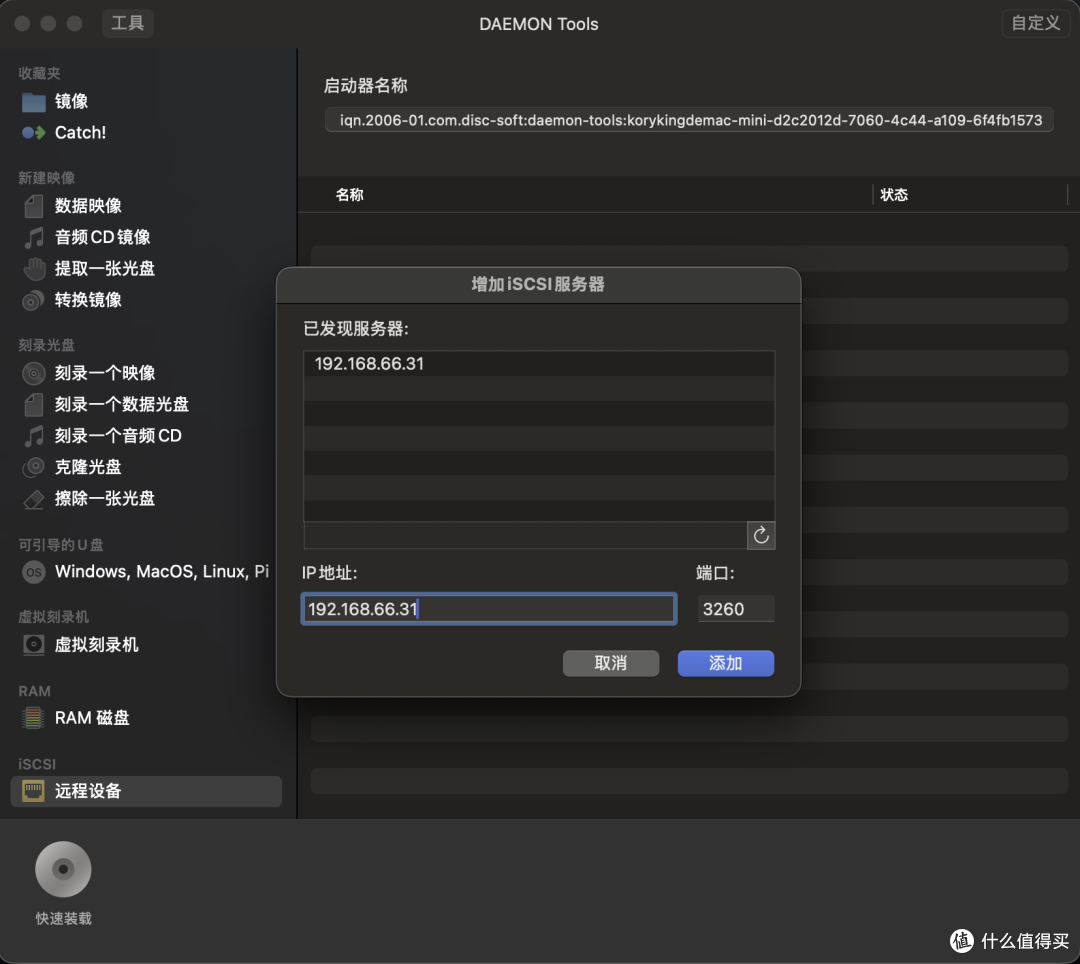This screenshot has width=1080, height=964.
Task: Click the red close window button
Action: click(22, 23)
